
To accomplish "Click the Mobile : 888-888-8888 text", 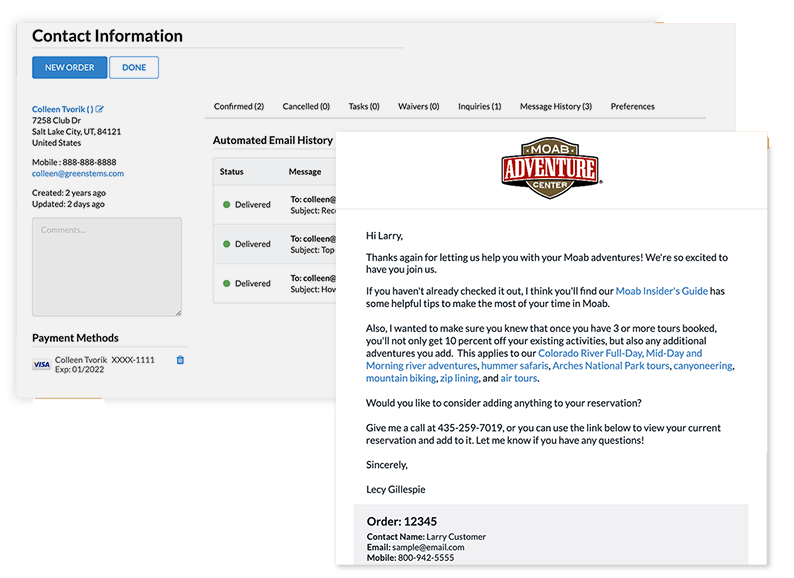I will (x=74, y=162).
